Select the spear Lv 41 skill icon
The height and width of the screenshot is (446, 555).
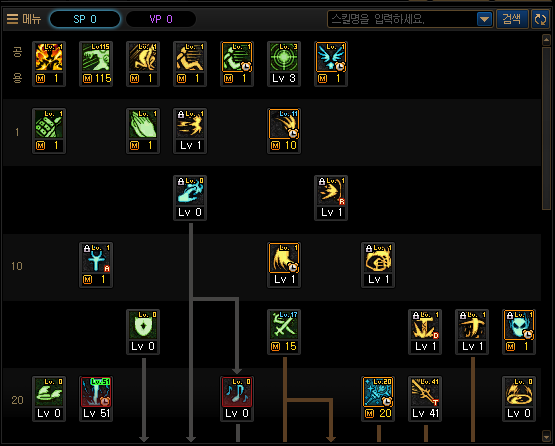click(x=425, y=392)
